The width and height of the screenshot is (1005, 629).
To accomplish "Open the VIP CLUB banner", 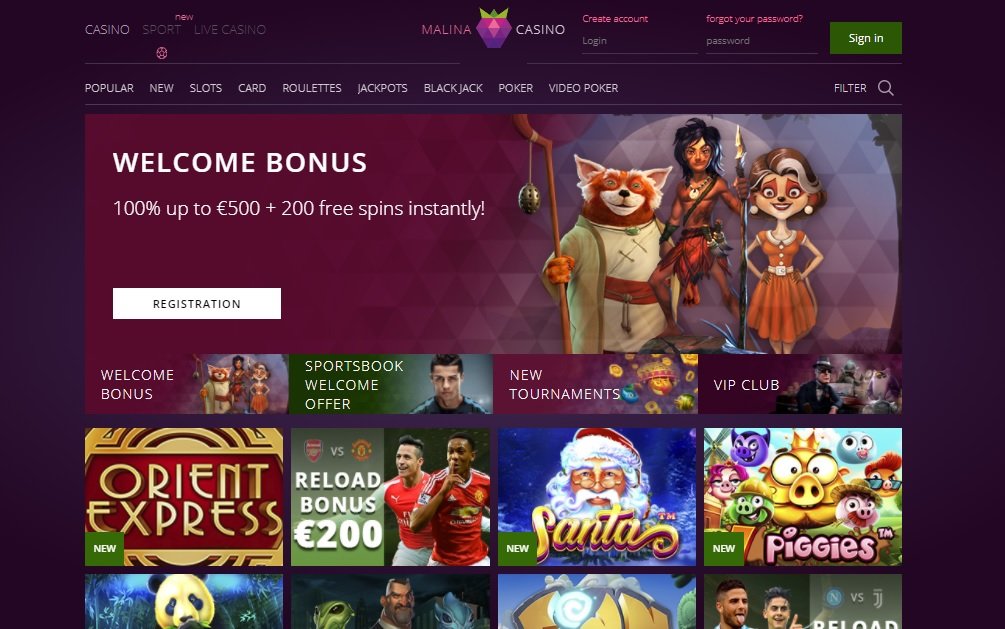I will point(800,384).
